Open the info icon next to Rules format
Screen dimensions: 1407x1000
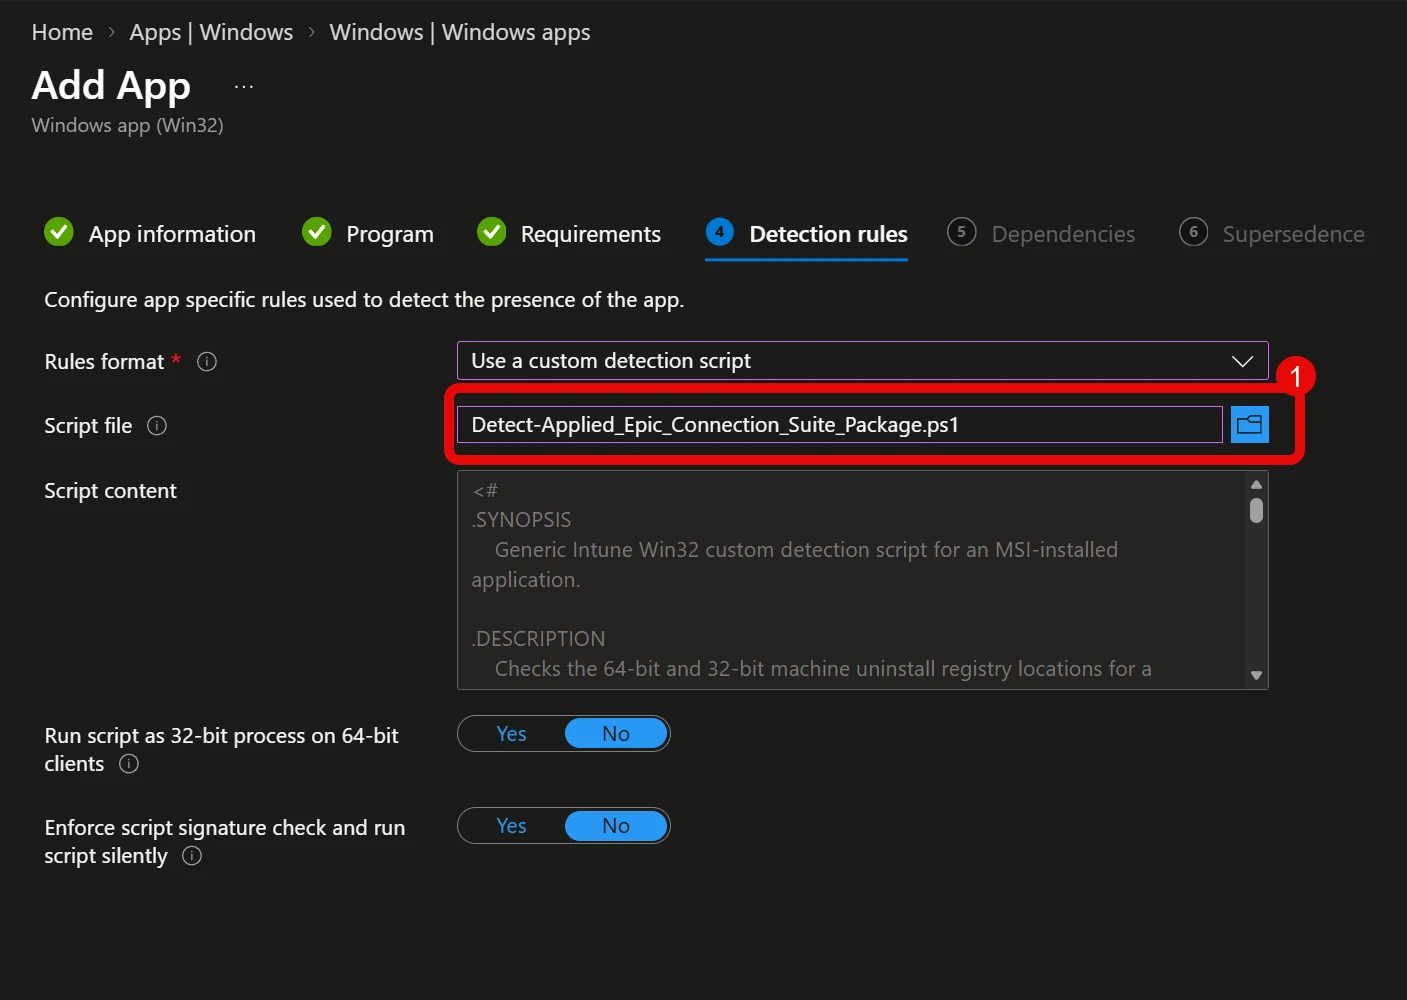[207, 362]
